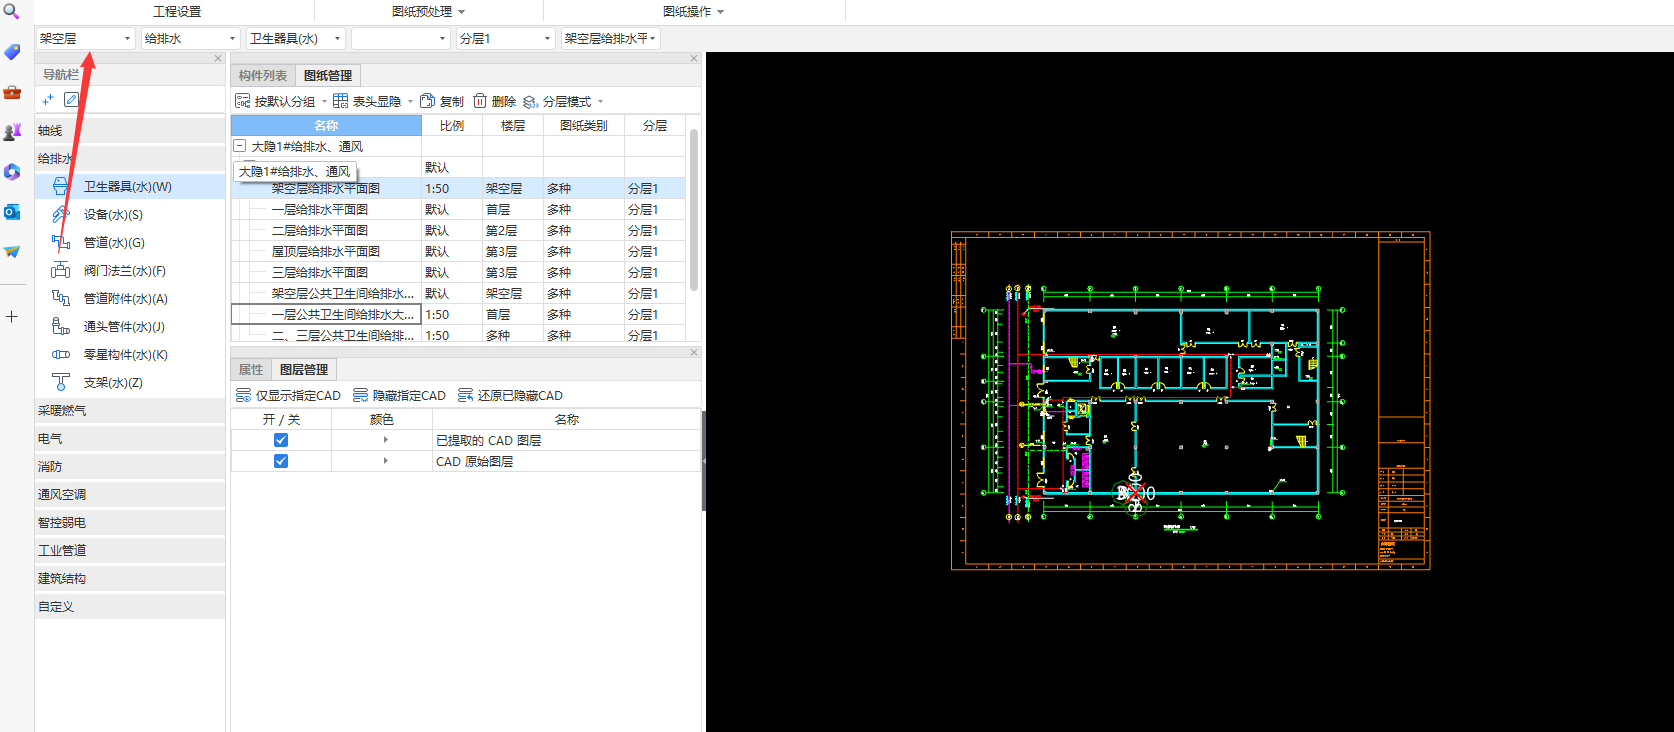Expand 工业管道 navigation category

coord(130,551)
